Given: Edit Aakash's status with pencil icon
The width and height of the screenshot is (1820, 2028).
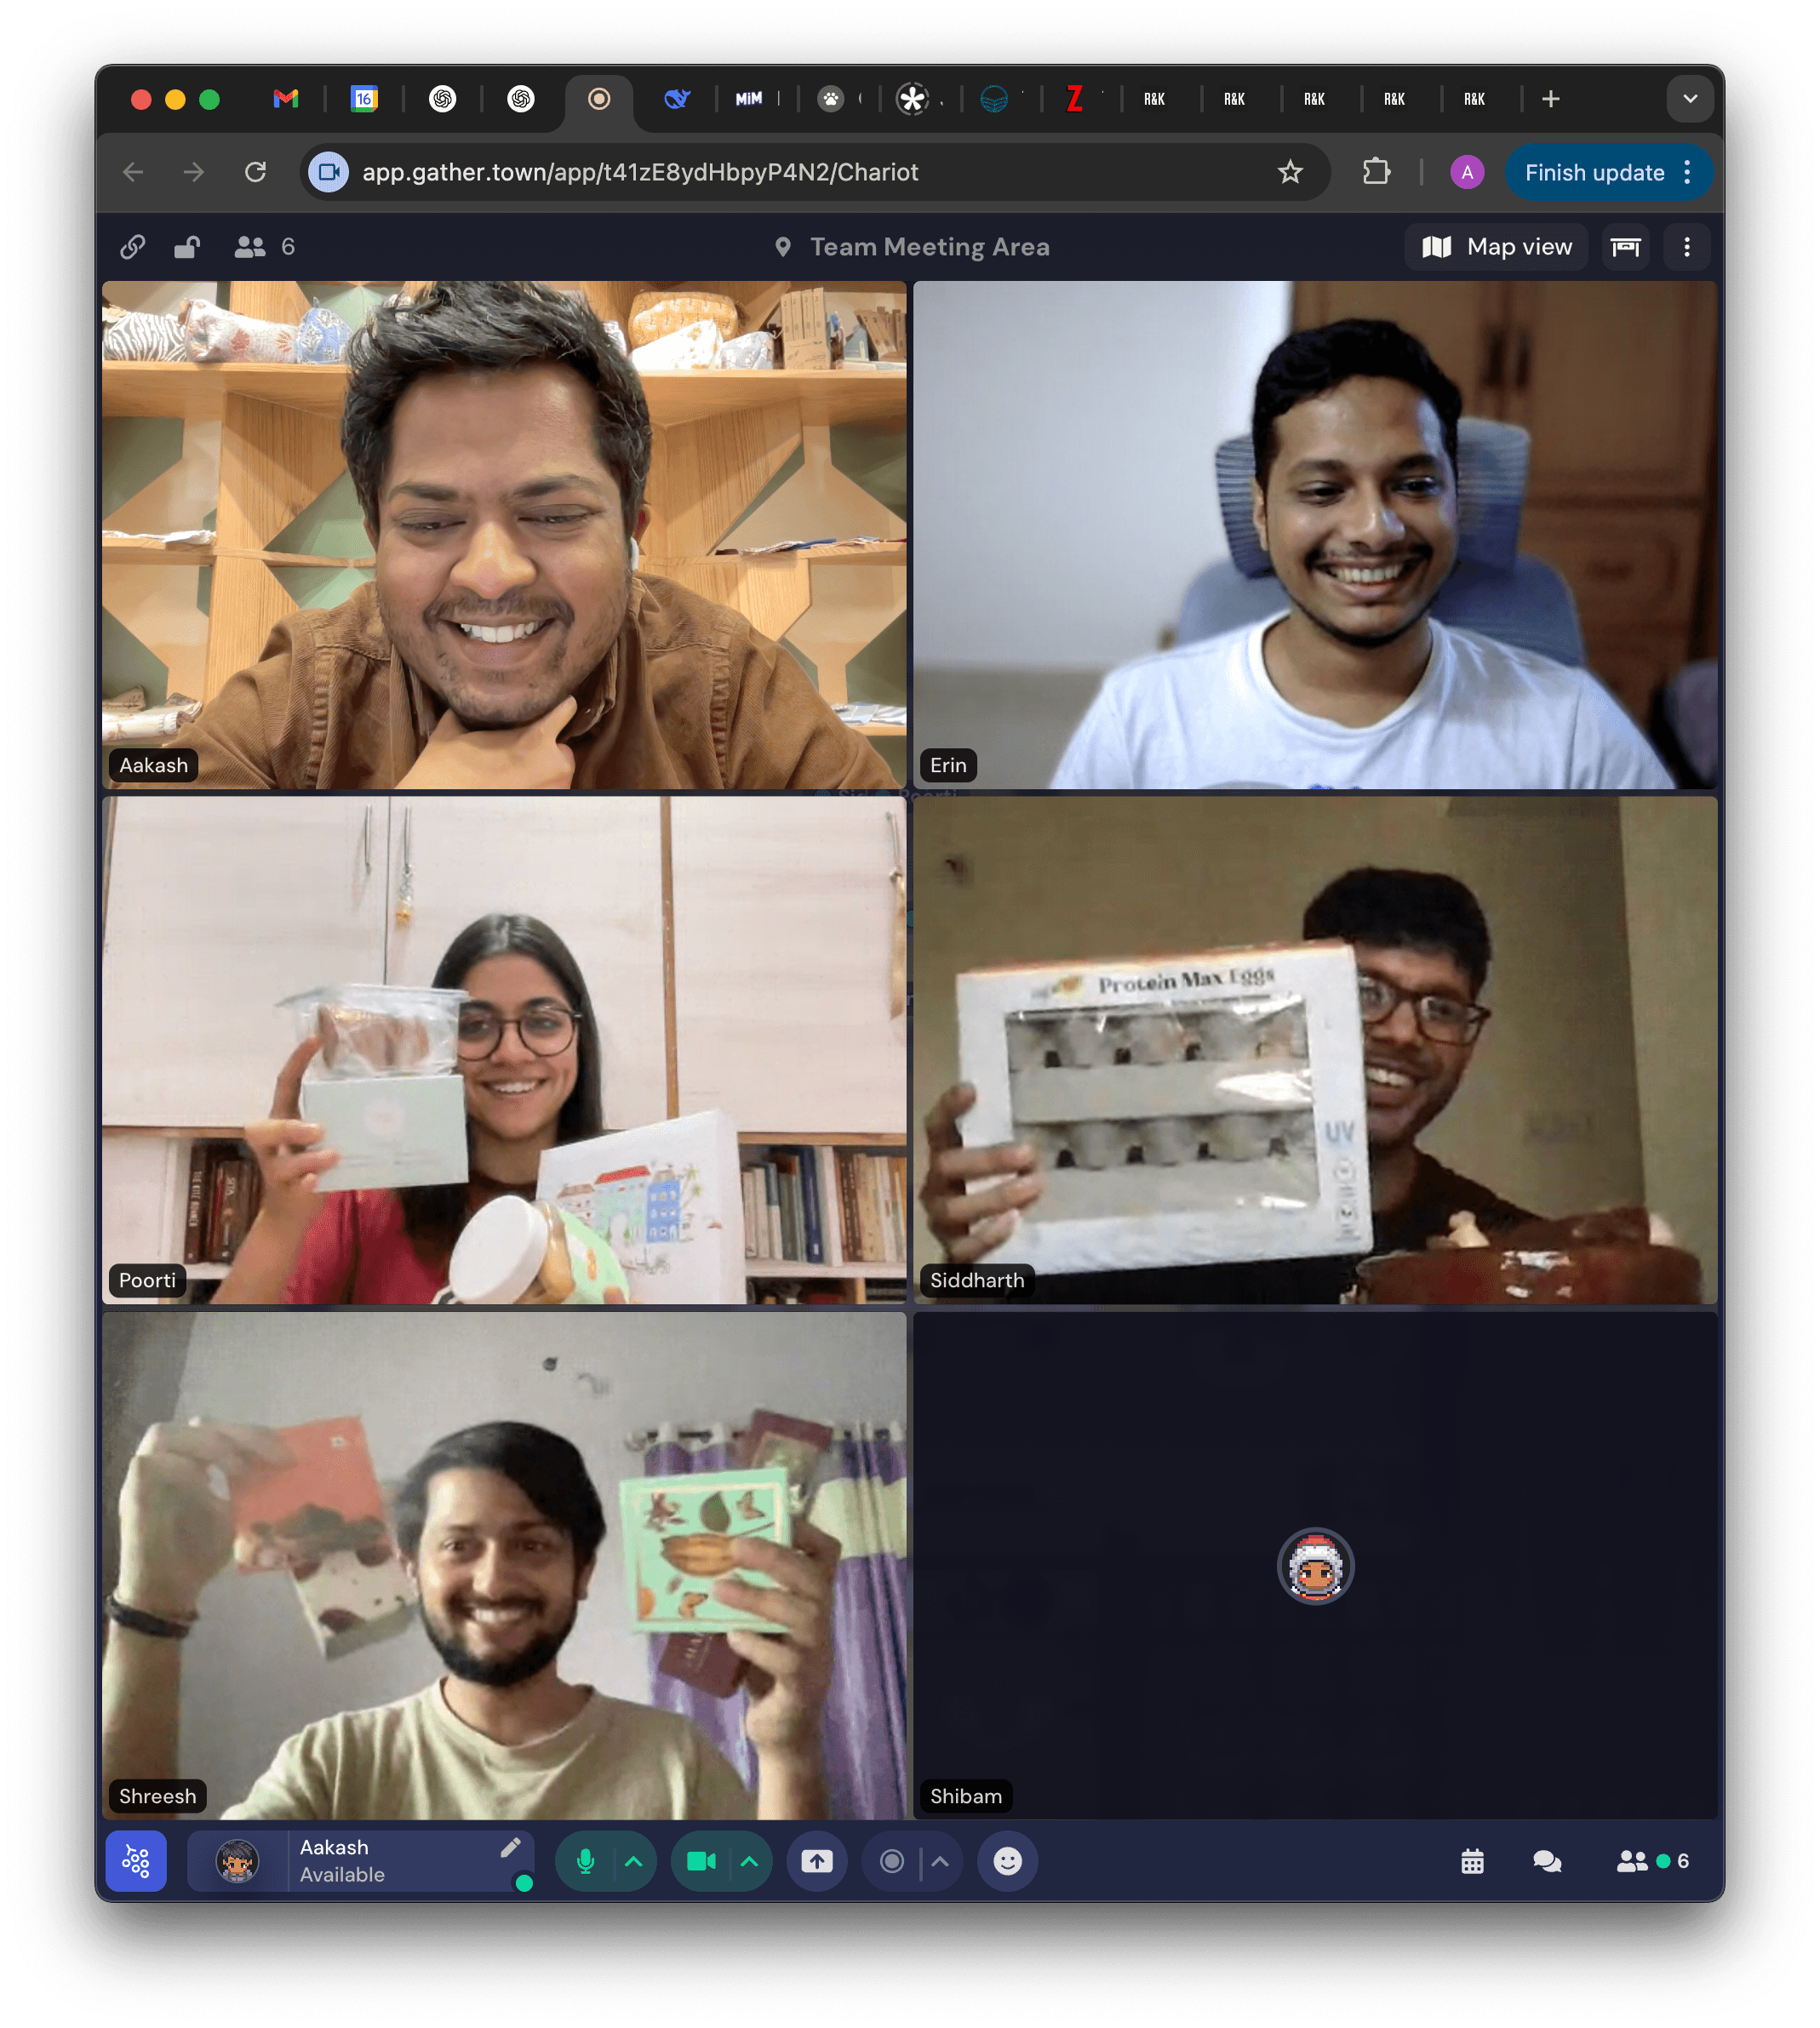Looking at the screenshot, I should [510, 1847].
